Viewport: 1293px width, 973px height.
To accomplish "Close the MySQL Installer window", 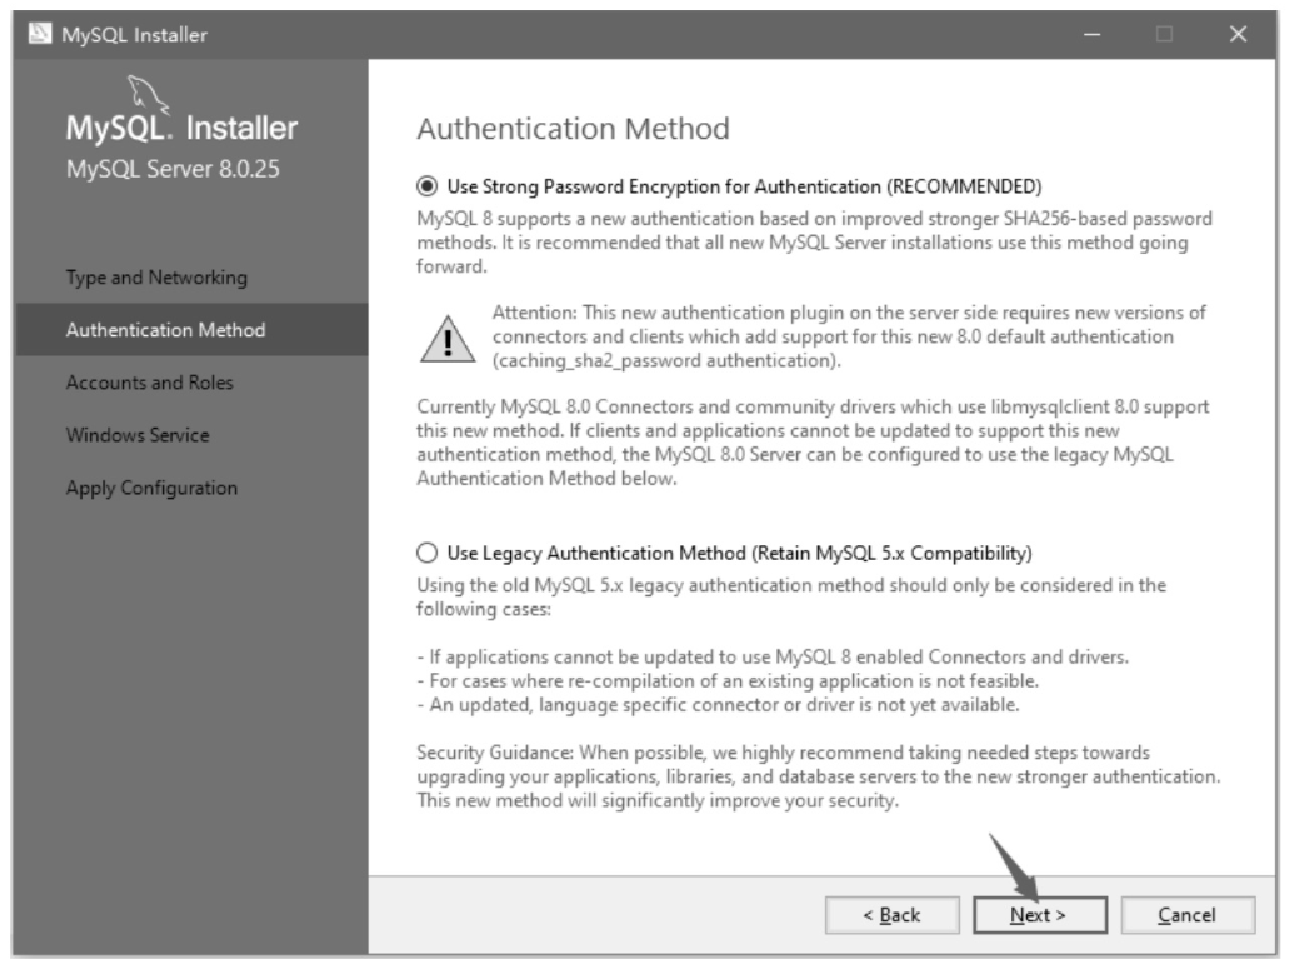I will click(x=1238, y=35).
